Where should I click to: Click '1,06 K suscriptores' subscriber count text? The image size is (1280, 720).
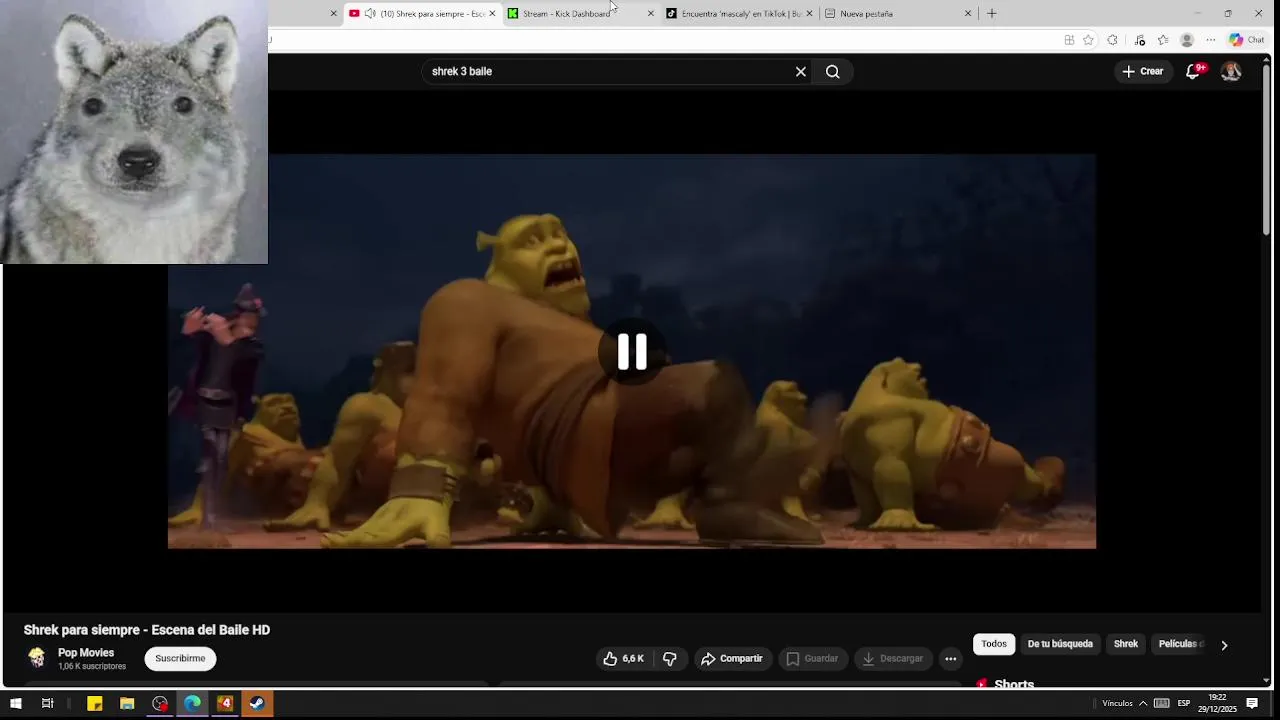click(x=92, y=666)
